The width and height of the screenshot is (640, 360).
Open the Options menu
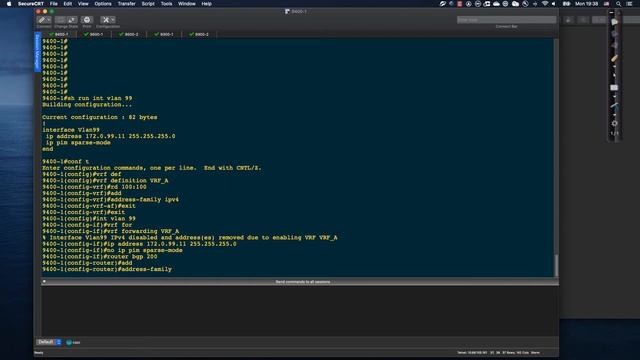click(x=103, y=4)
